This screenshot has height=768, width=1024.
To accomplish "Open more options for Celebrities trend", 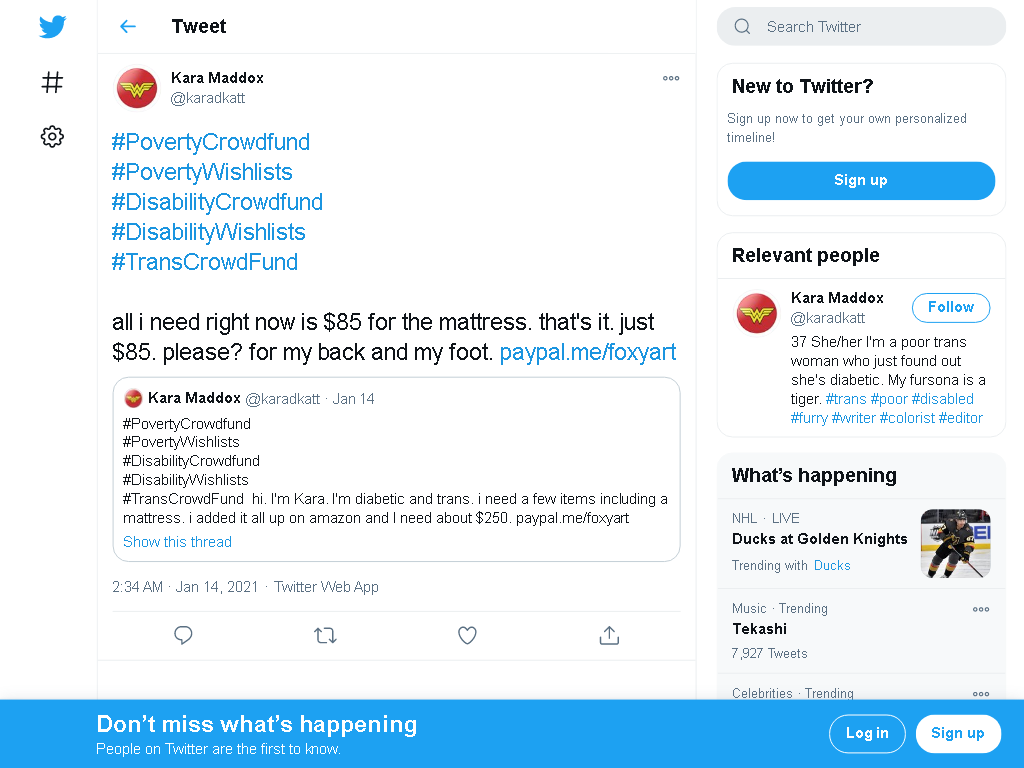I will 981,694.
